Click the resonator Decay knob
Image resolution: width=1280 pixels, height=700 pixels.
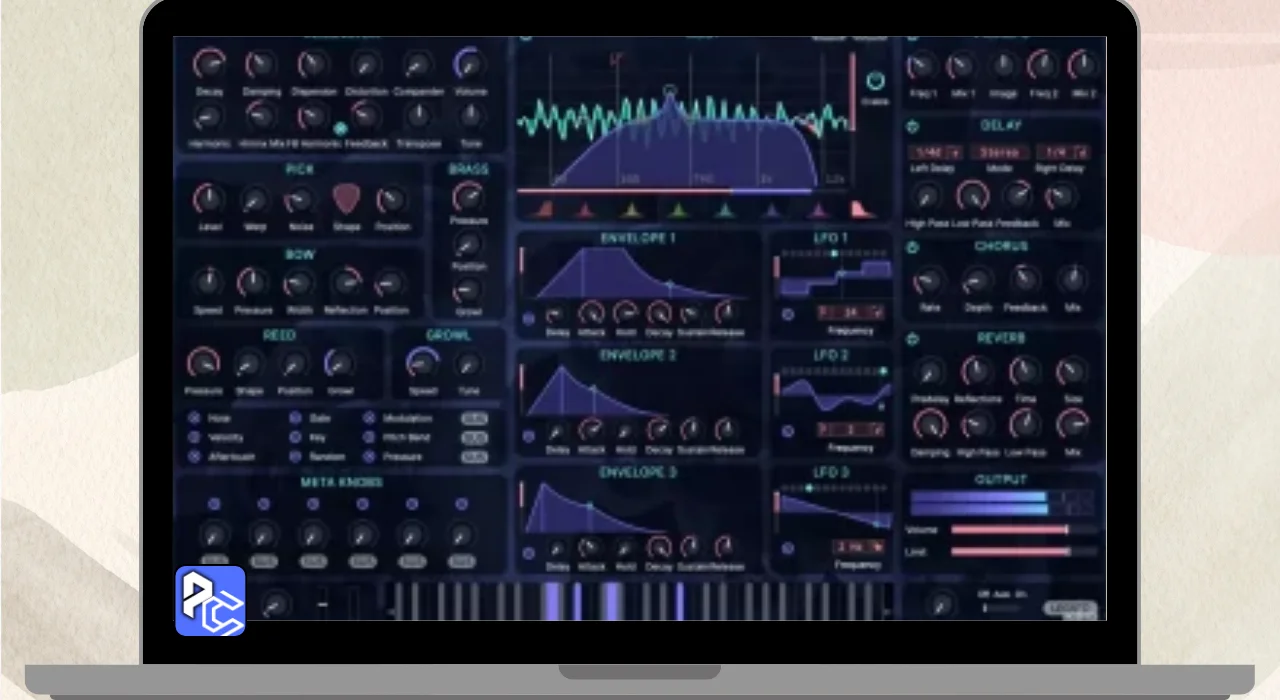point(209,65)
